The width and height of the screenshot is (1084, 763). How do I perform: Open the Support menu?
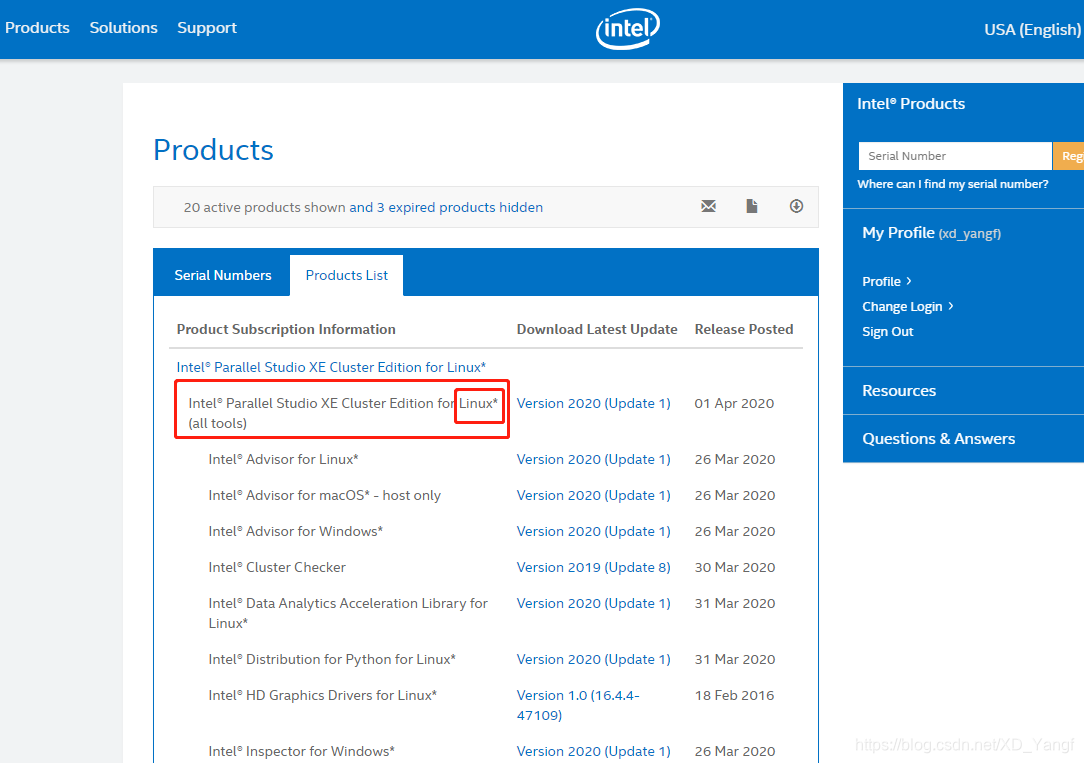coord(207,28)
